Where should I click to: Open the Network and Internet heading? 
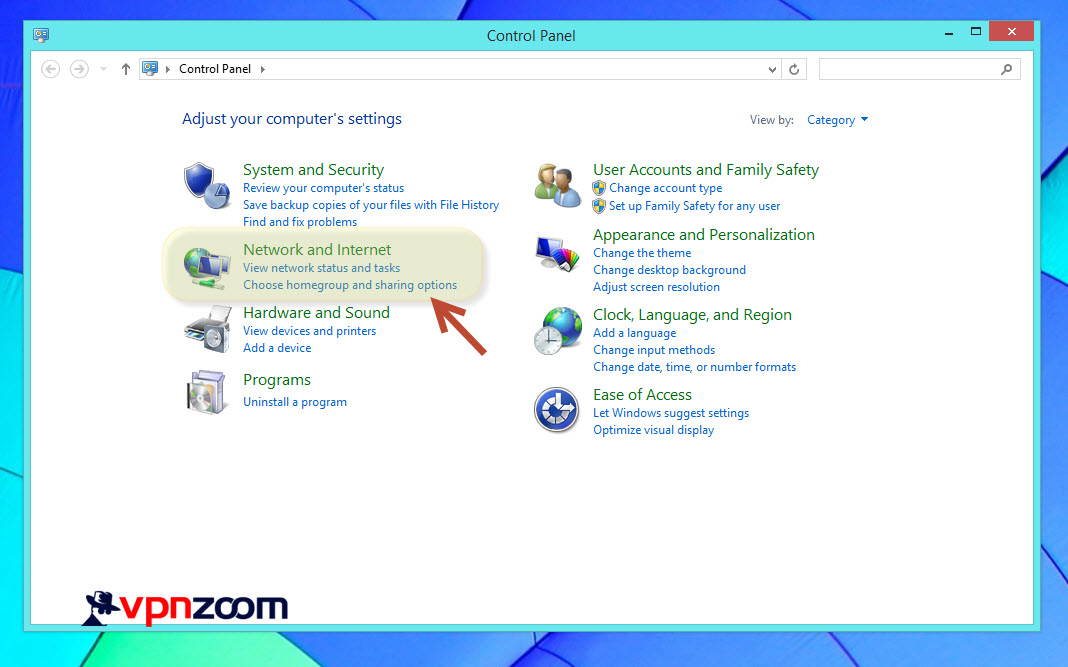[317, 250]
